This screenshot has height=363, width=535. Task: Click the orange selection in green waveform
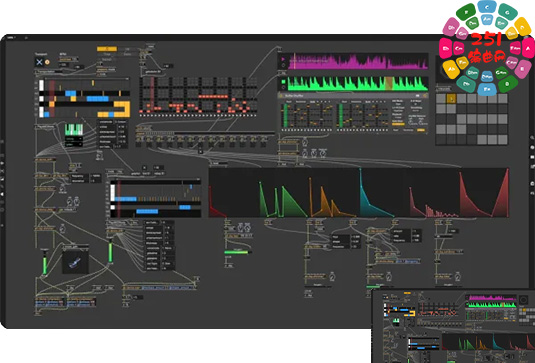[389, 83]
